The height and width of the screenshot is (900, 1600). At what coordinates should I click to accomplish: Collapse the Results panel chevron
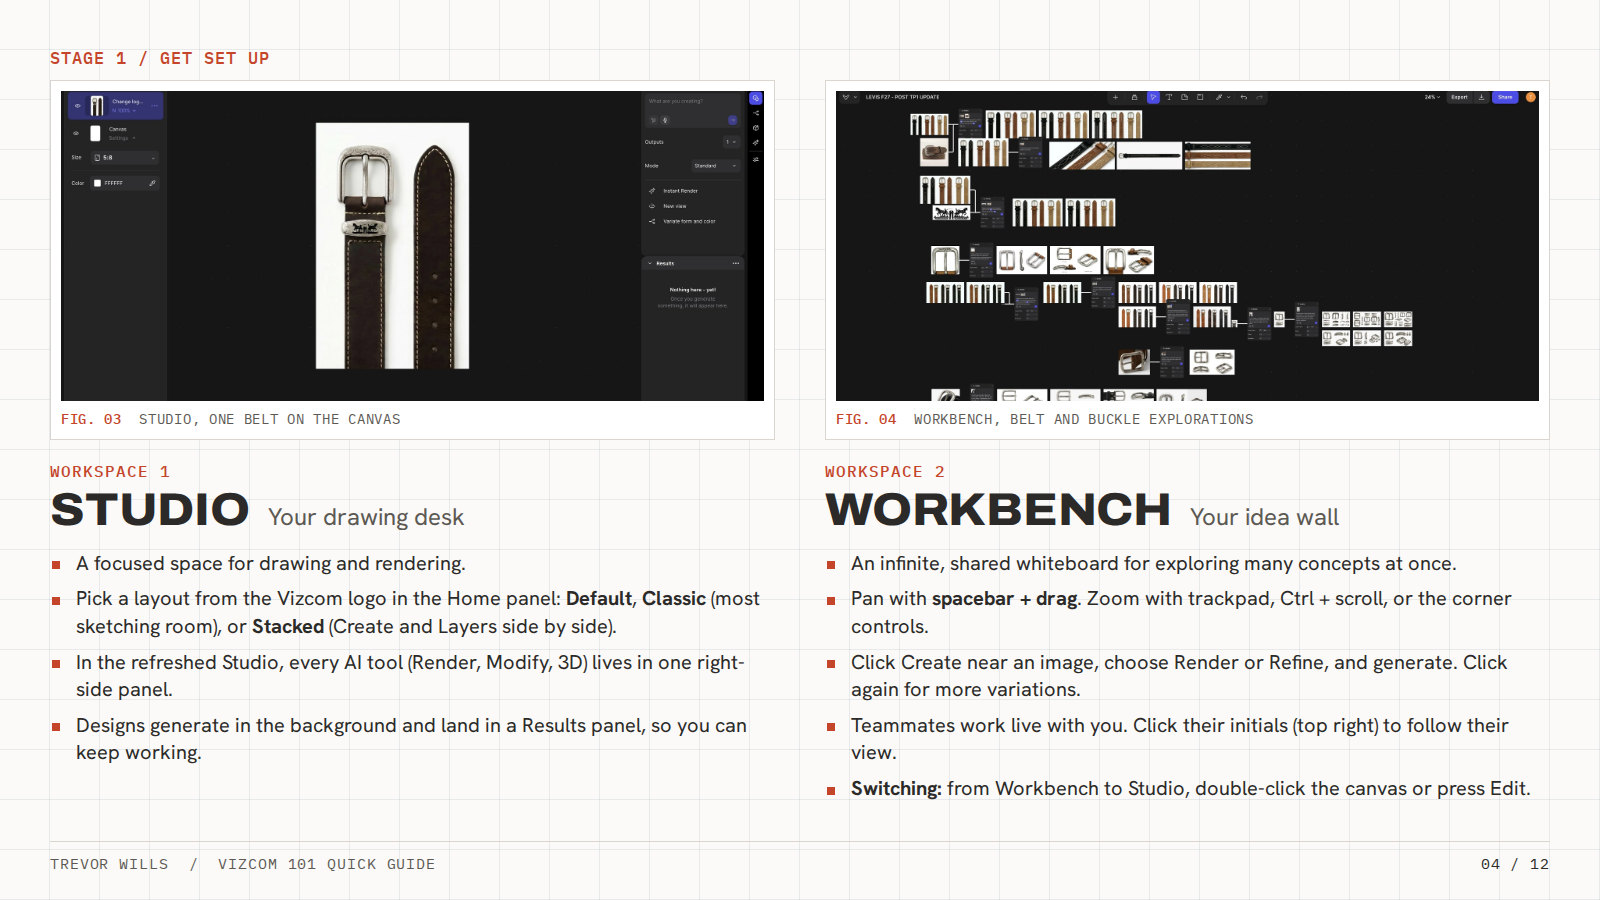coord(650,264)
